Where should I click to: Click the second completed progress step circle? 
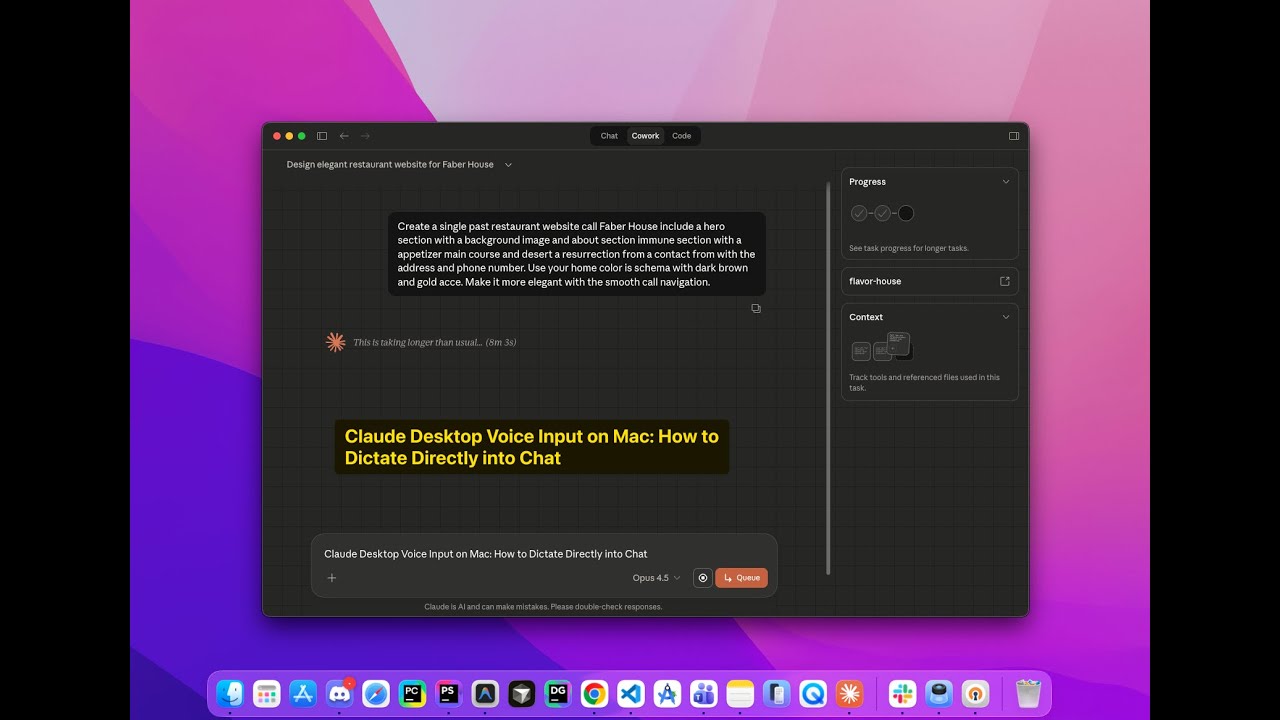tap(882, 213)
